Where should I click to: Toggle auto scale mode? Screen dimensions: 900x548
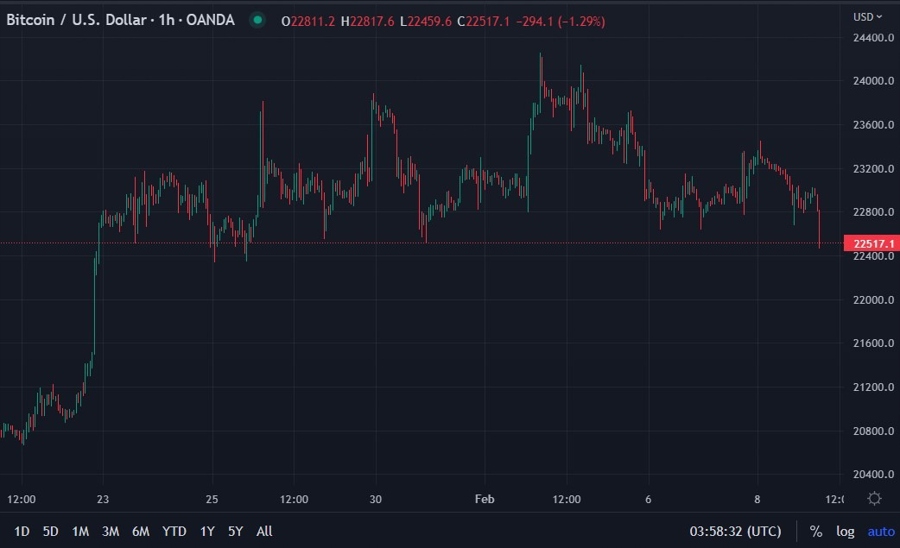[x=881, y=532]
